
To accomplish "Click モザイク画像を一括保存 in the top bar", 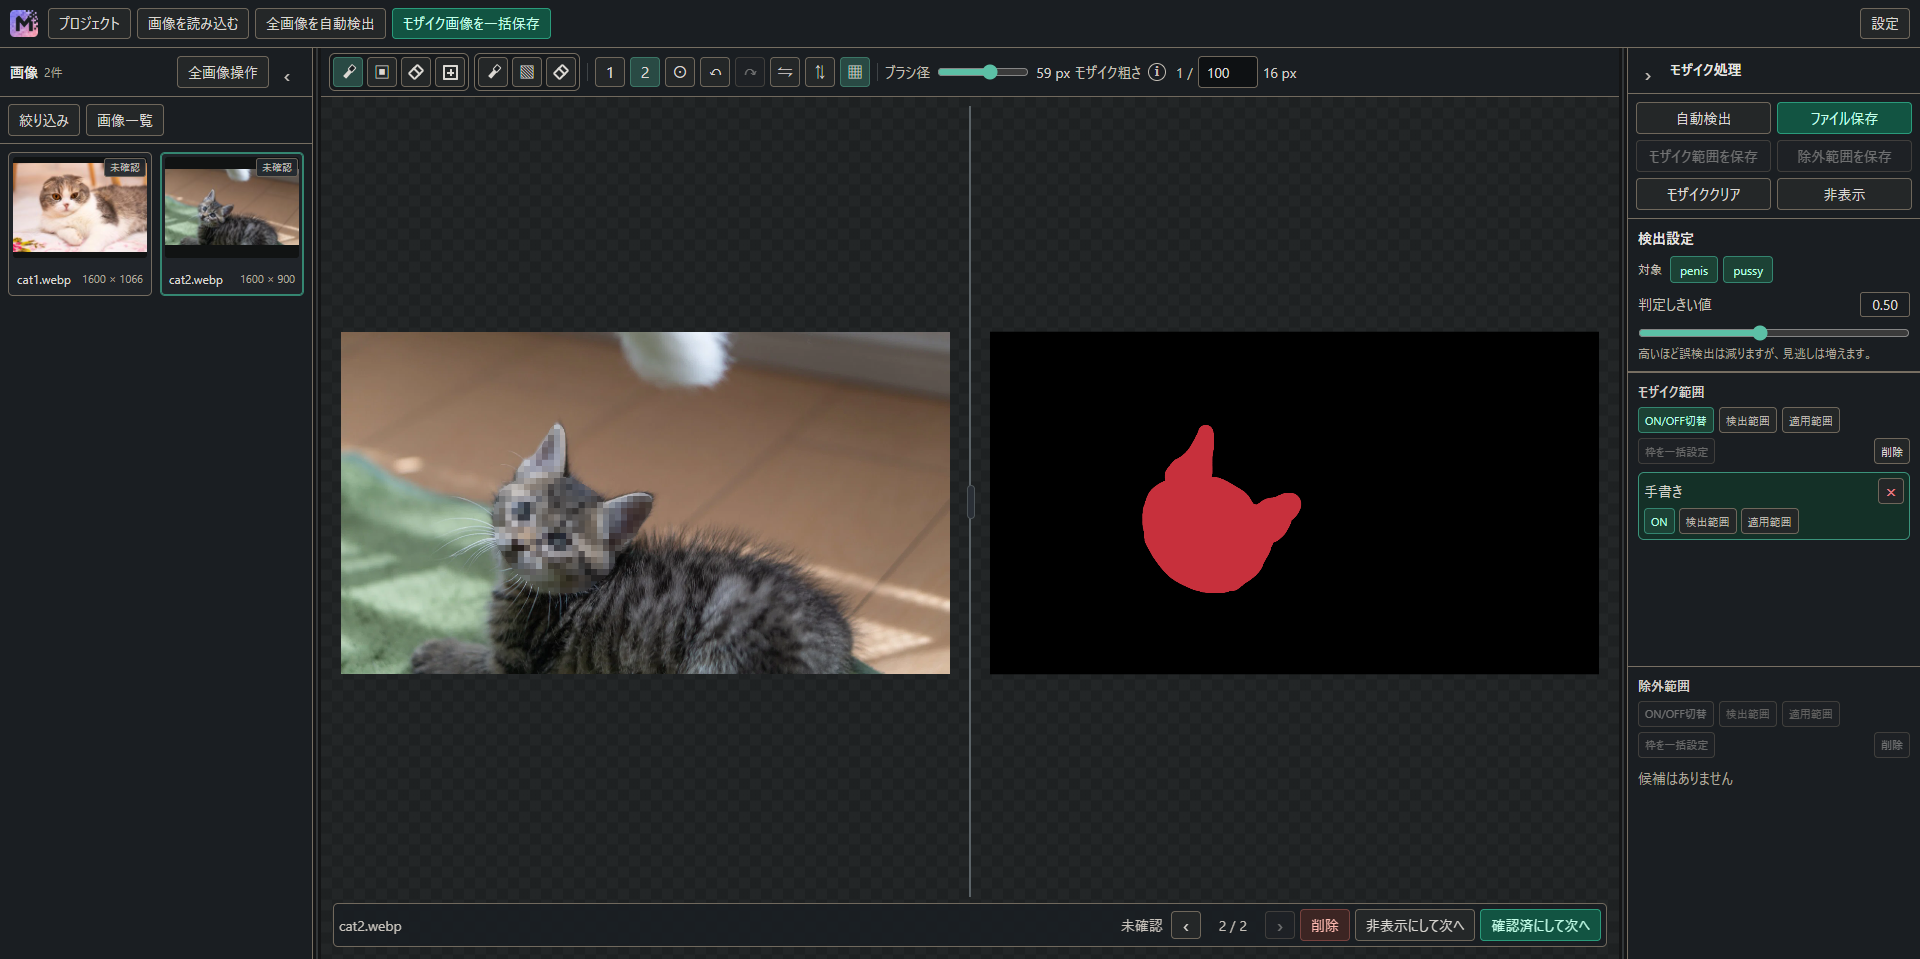I will pyautogui.click(x=471, y=23).
